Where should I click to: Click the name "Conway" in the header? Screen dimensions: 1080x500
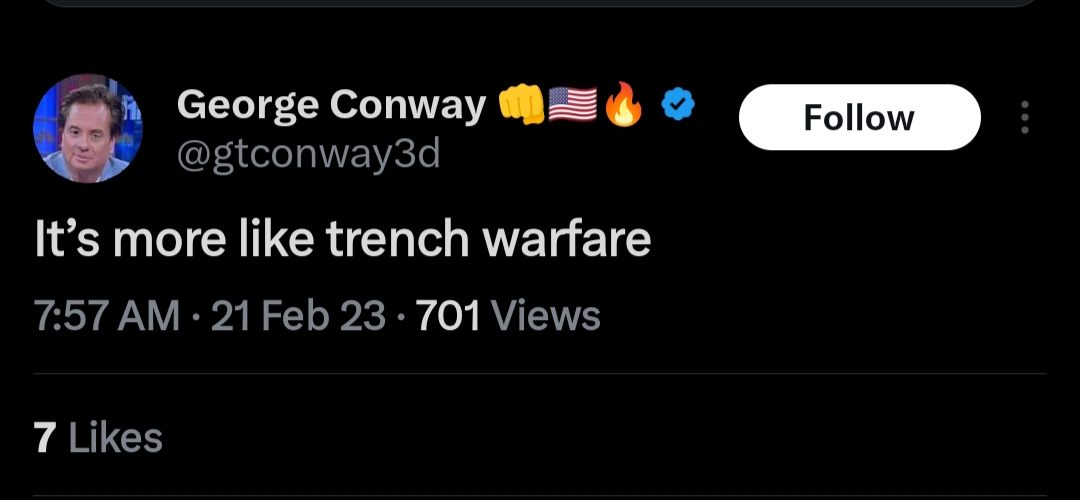click(x=406, y=104)
